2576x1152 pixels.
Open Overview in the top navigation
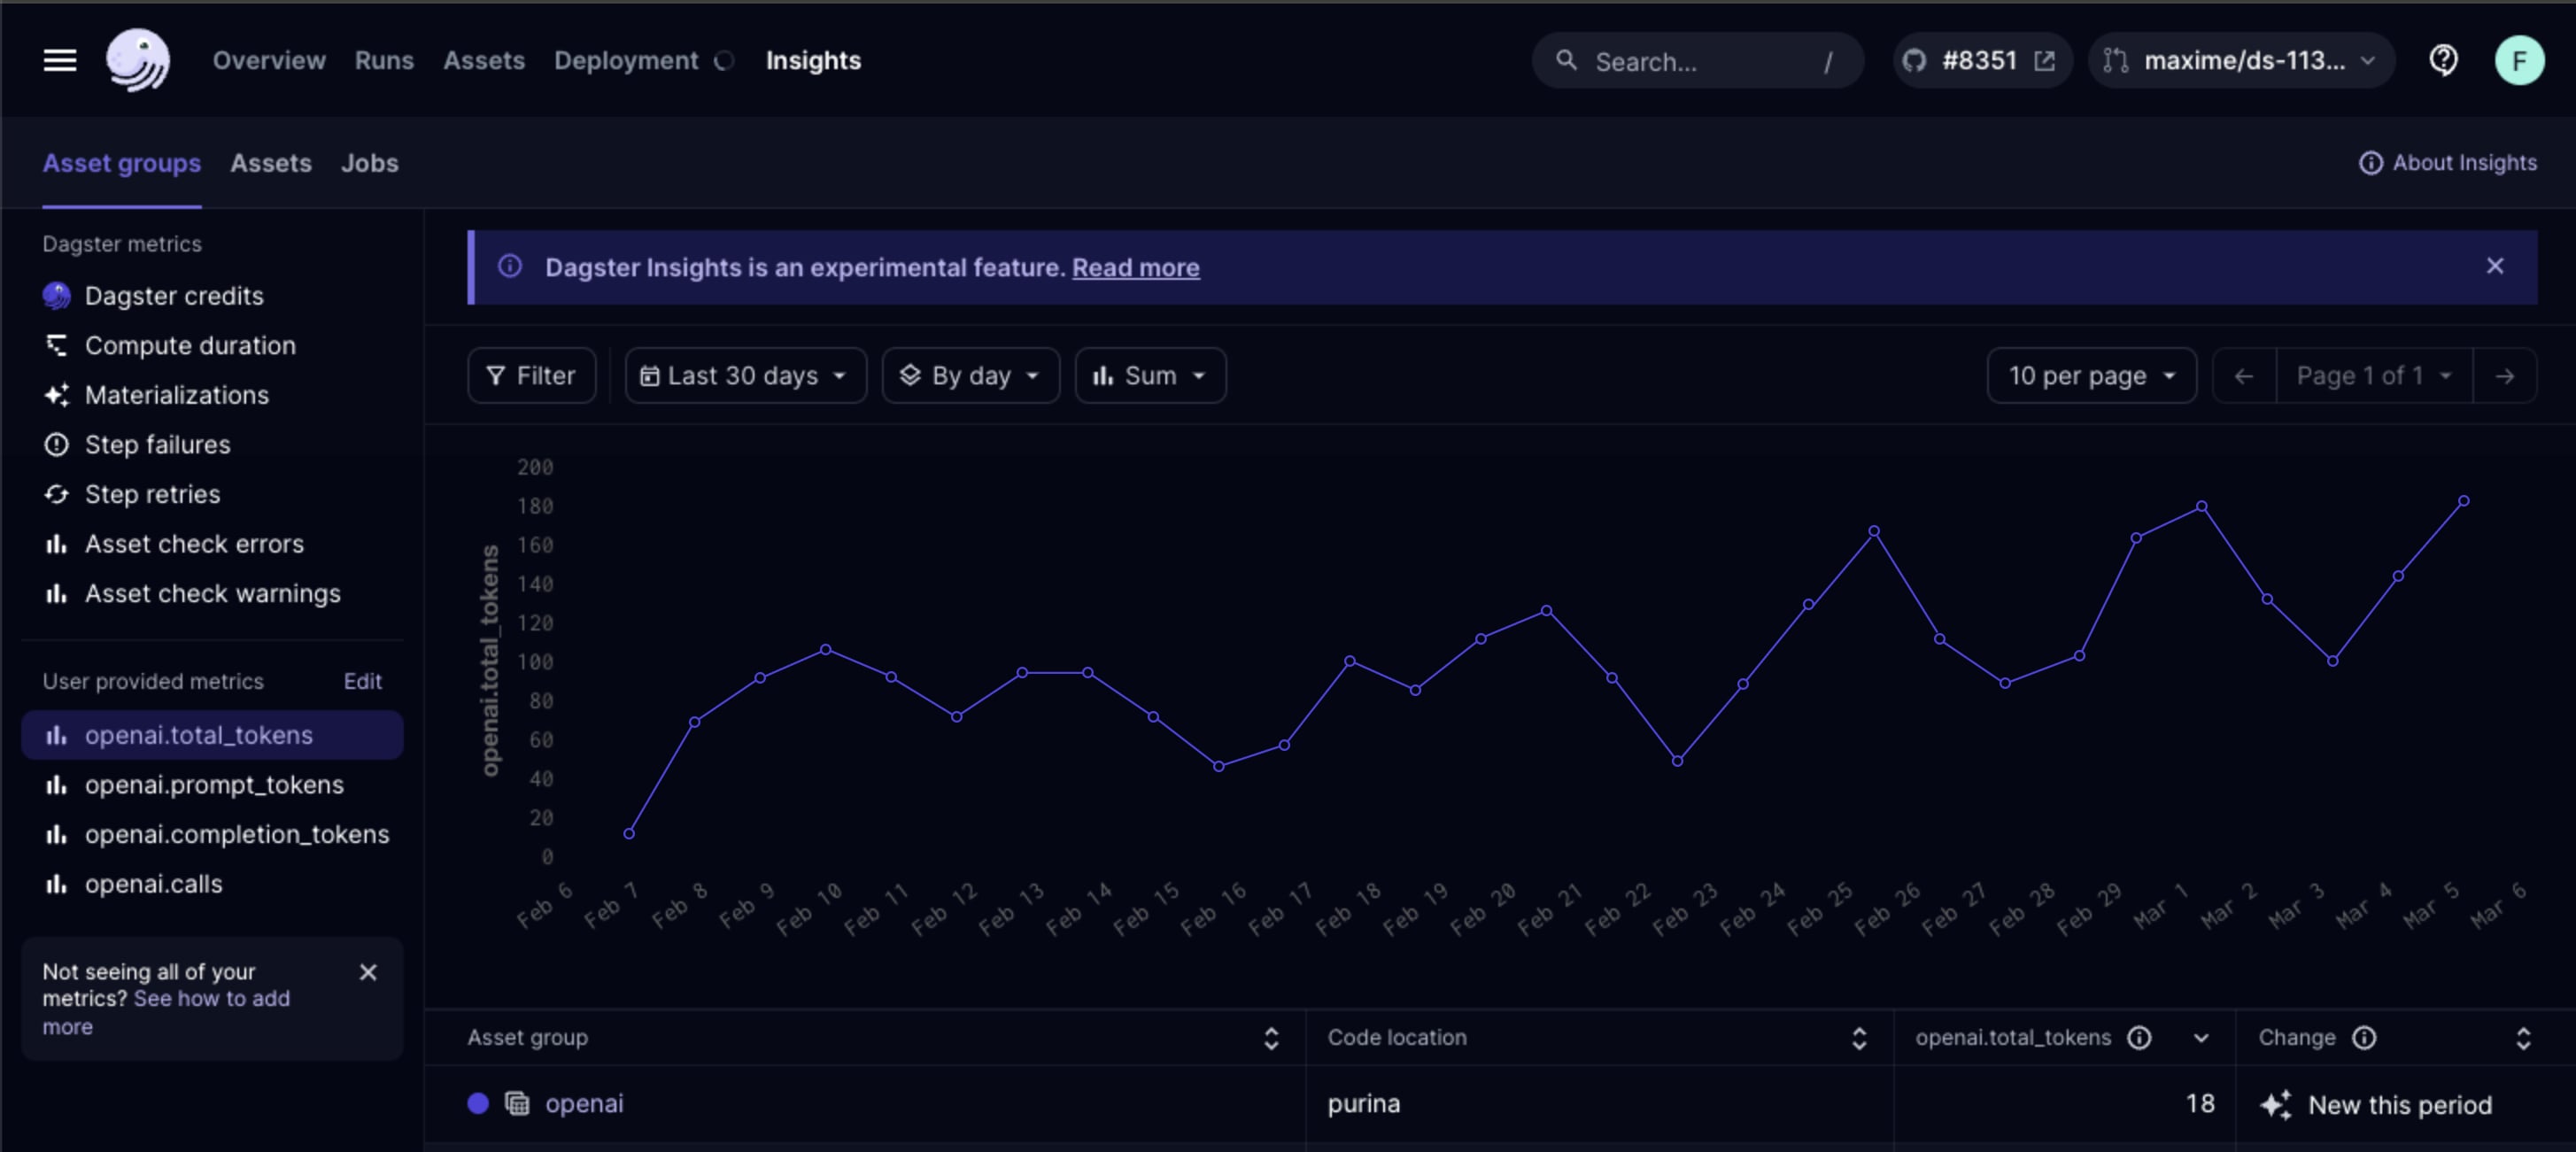pyautogui.click(x=269, y=60)
